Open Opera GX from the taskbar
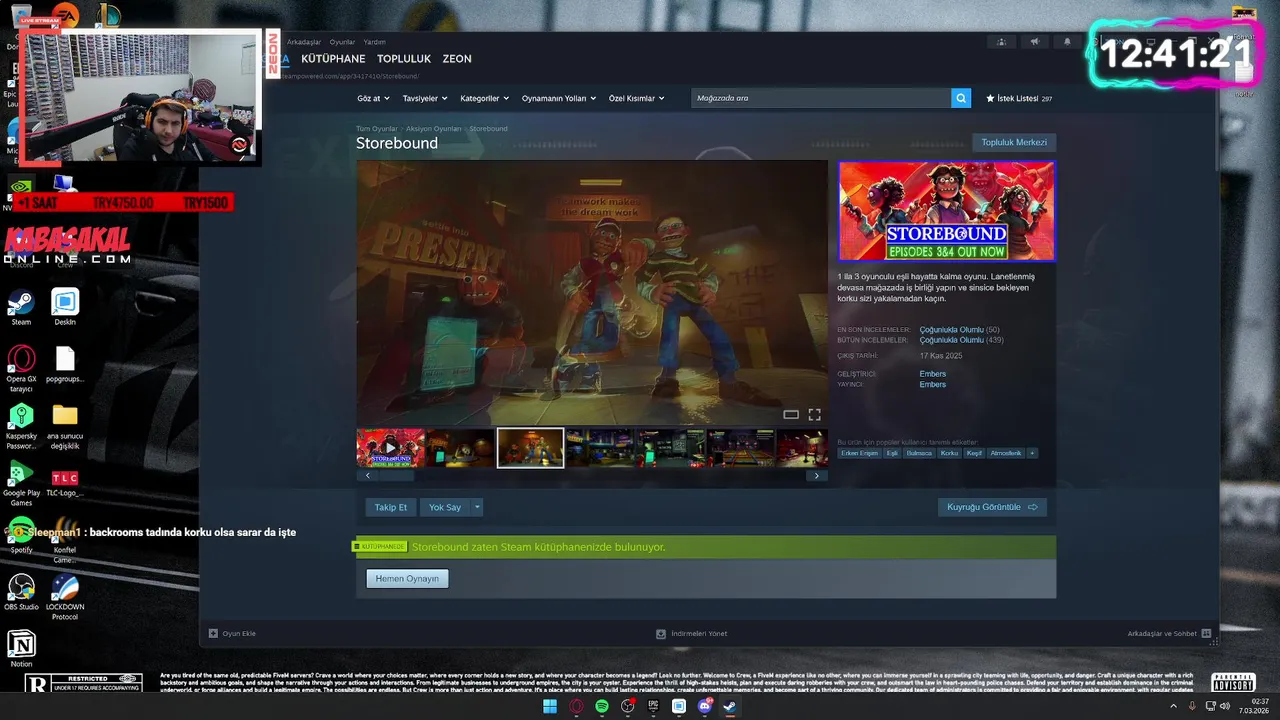 [576, 706]
